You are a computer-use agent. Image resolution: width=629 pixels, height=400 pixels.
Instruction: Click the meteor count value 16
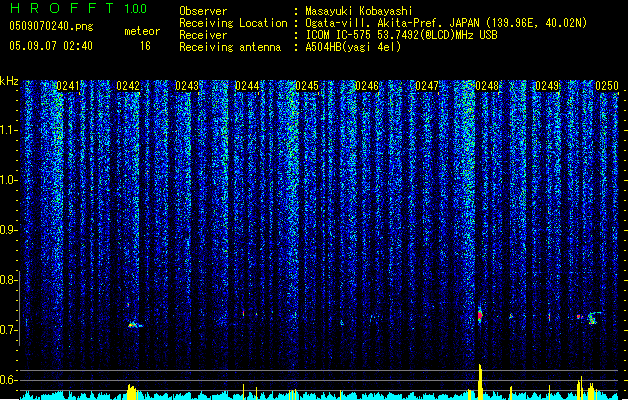[x=145, y=46]
